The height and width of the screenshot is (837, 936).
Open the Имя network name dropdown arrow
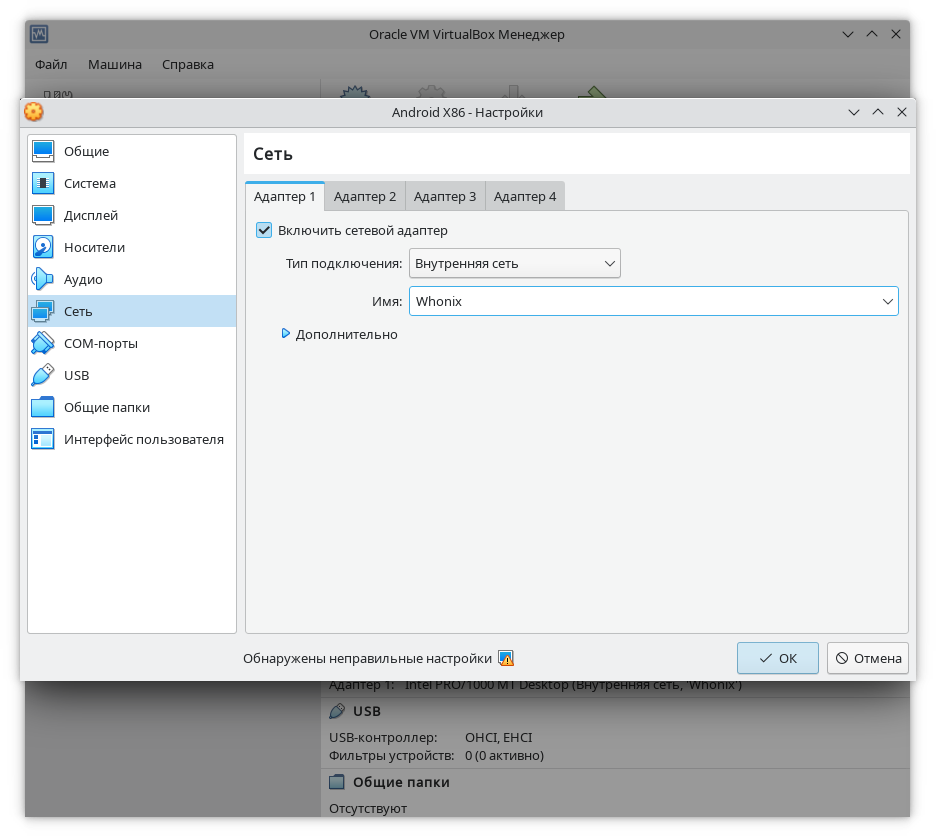[887, 302]
